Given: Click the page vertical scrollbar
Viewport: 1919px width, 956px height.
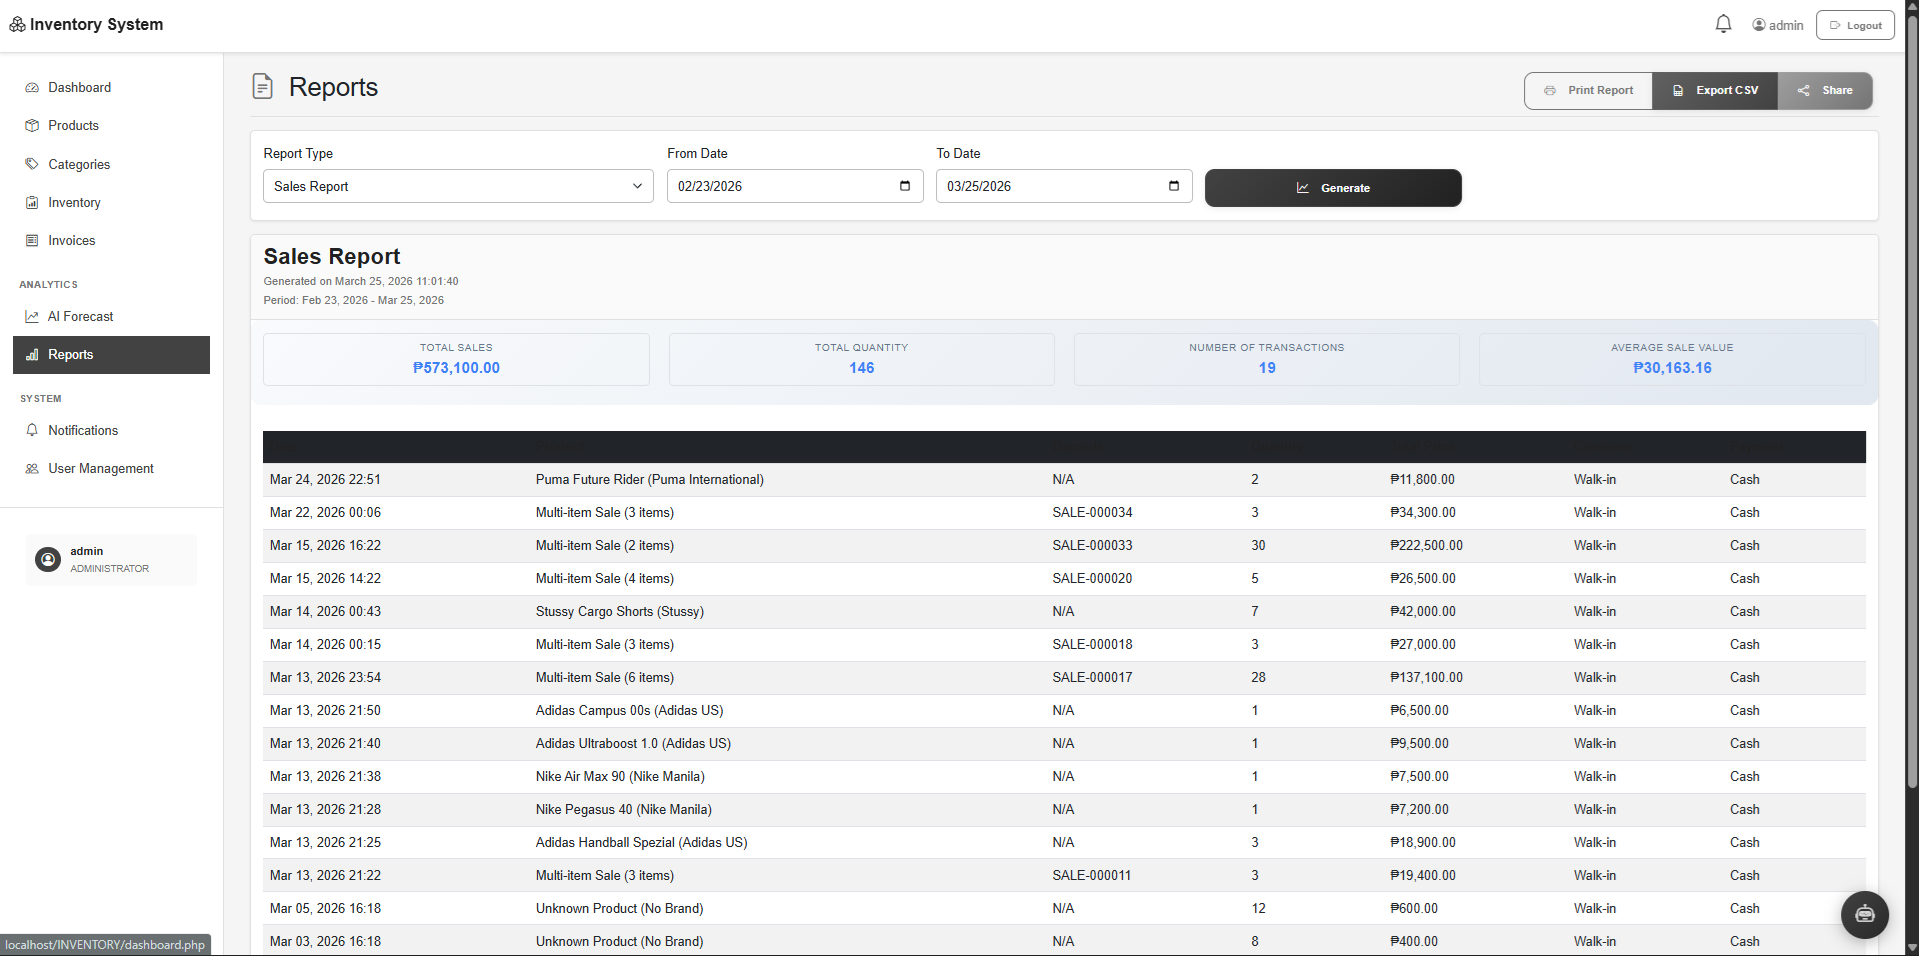Looking at the screenshot, I should pyautogui.click(x=1912, y=400).
